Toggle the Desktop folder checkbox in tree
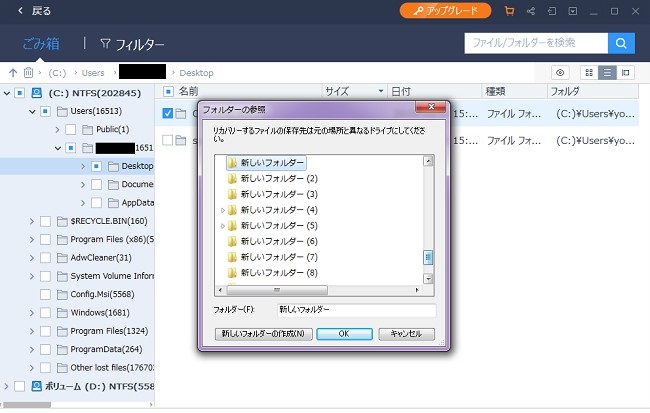 [x=96, y=166]
